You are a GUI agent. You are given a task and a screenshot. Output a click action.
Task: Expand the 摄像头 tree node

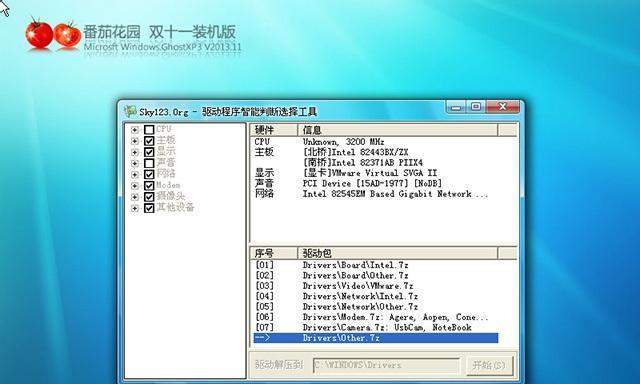[134, 197]
